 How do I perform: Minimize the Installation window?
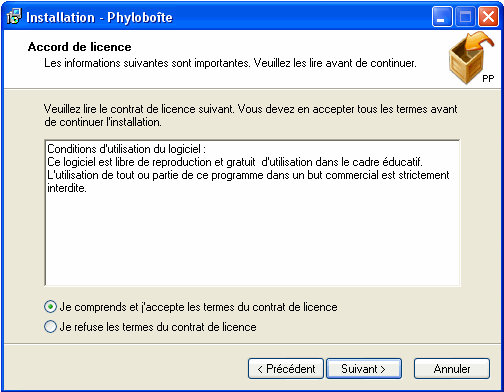pyautogui.click(x=442, y=17)
